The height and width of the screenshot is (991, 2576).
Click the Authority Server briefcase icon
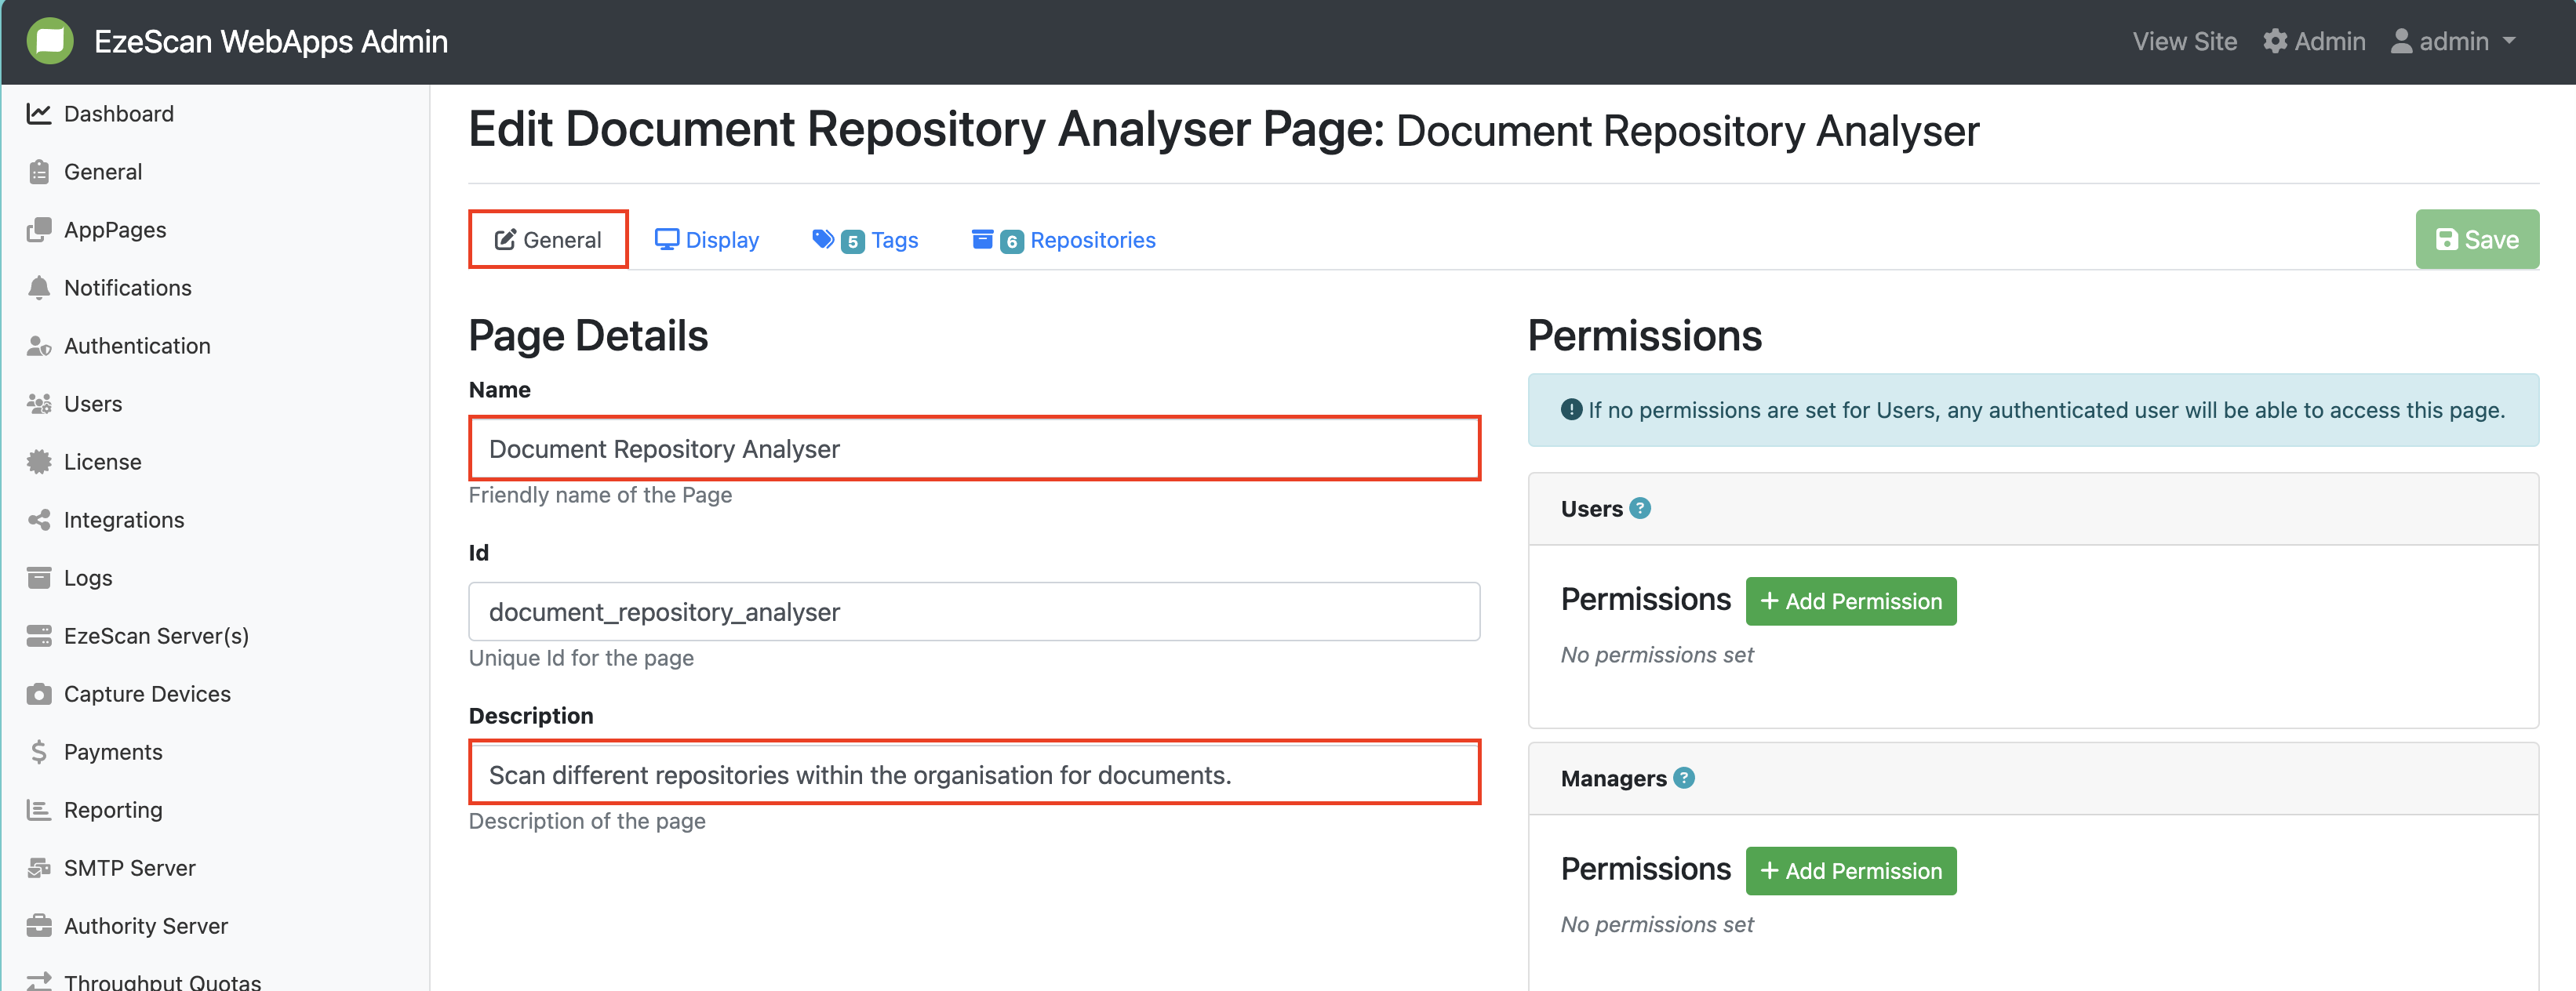point(39,926)
